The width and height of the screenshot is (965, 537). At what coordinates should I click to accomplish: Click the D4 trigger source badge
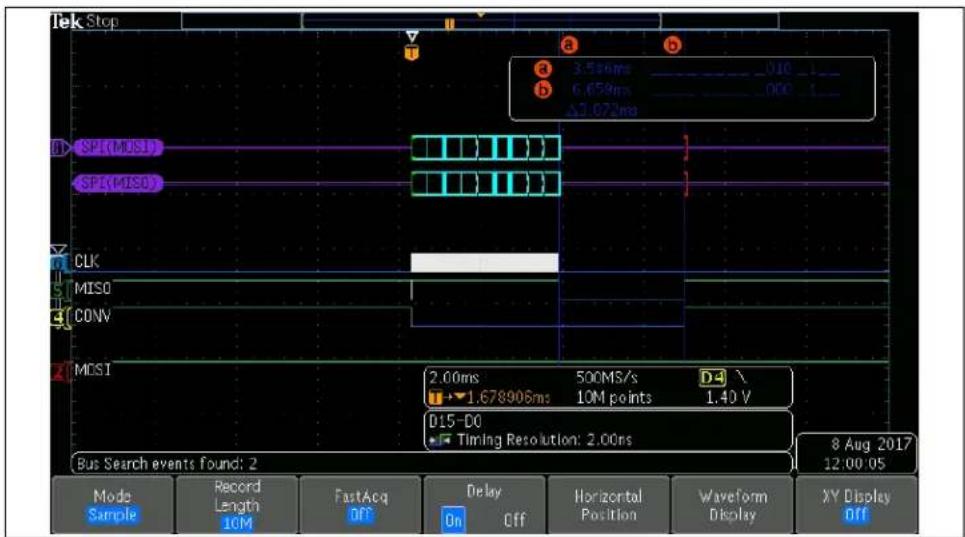tap(713, 378)
